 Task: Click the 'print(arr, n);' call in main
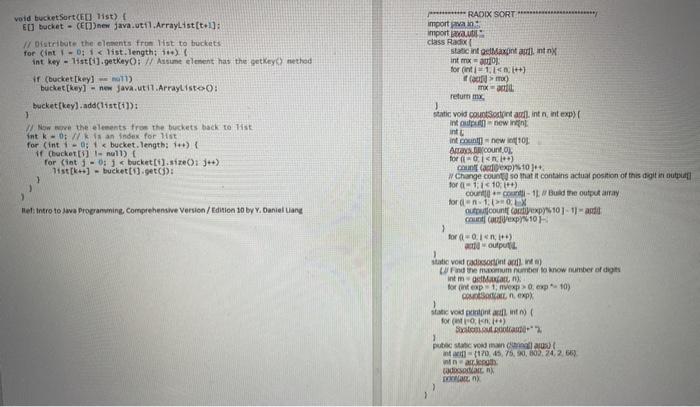[462, 378]
